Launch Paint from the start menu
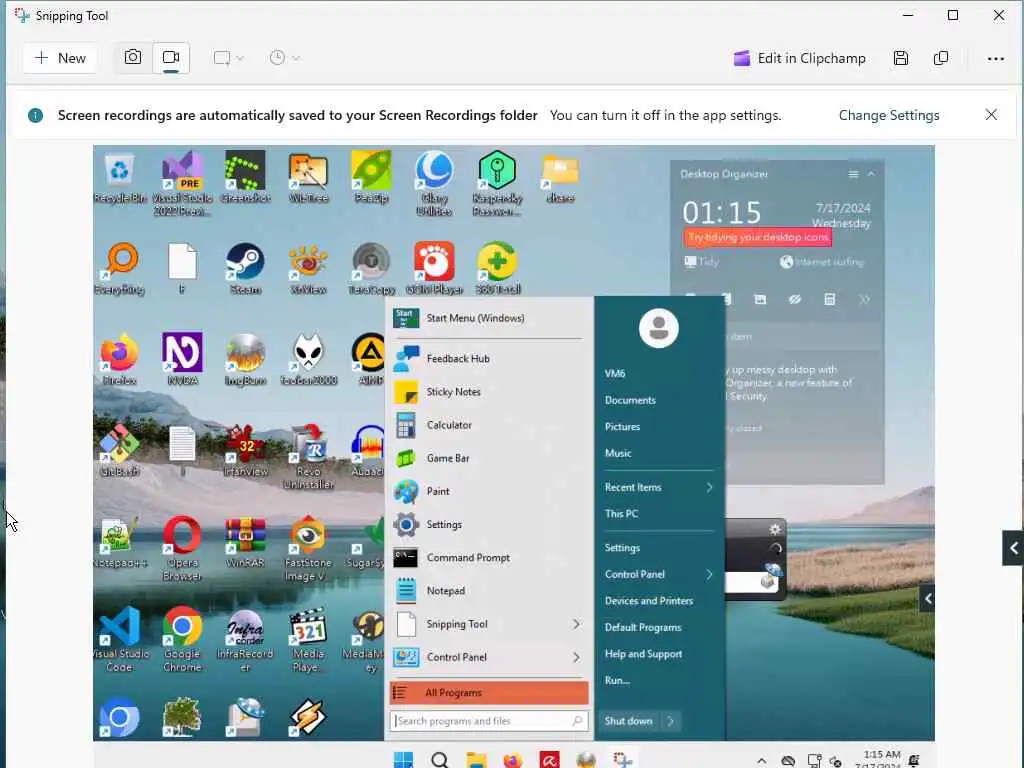Screen dimensions: 1024x768 (488, 492)
